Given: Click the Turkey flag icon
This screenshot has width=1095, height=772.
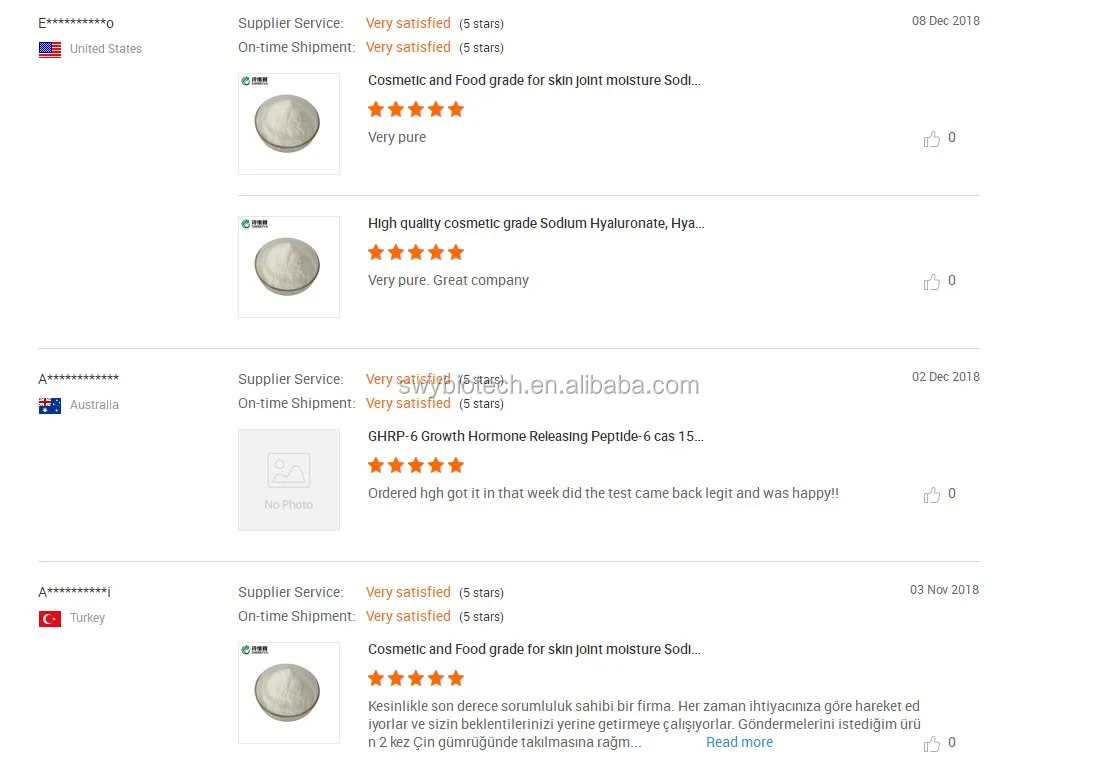Looking at the screenshot, I should 50,619.
